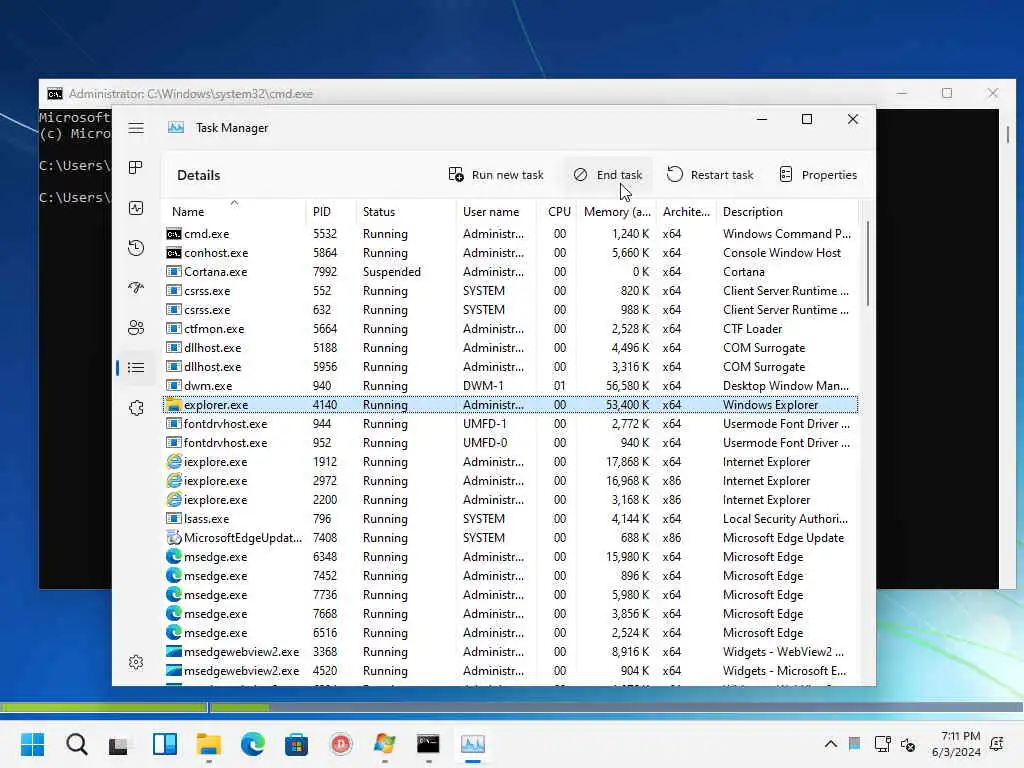The height and width of the screenshot is (768, 1024).
Task: Switch to the Processes page icon
Action: (x=136, y=168)
